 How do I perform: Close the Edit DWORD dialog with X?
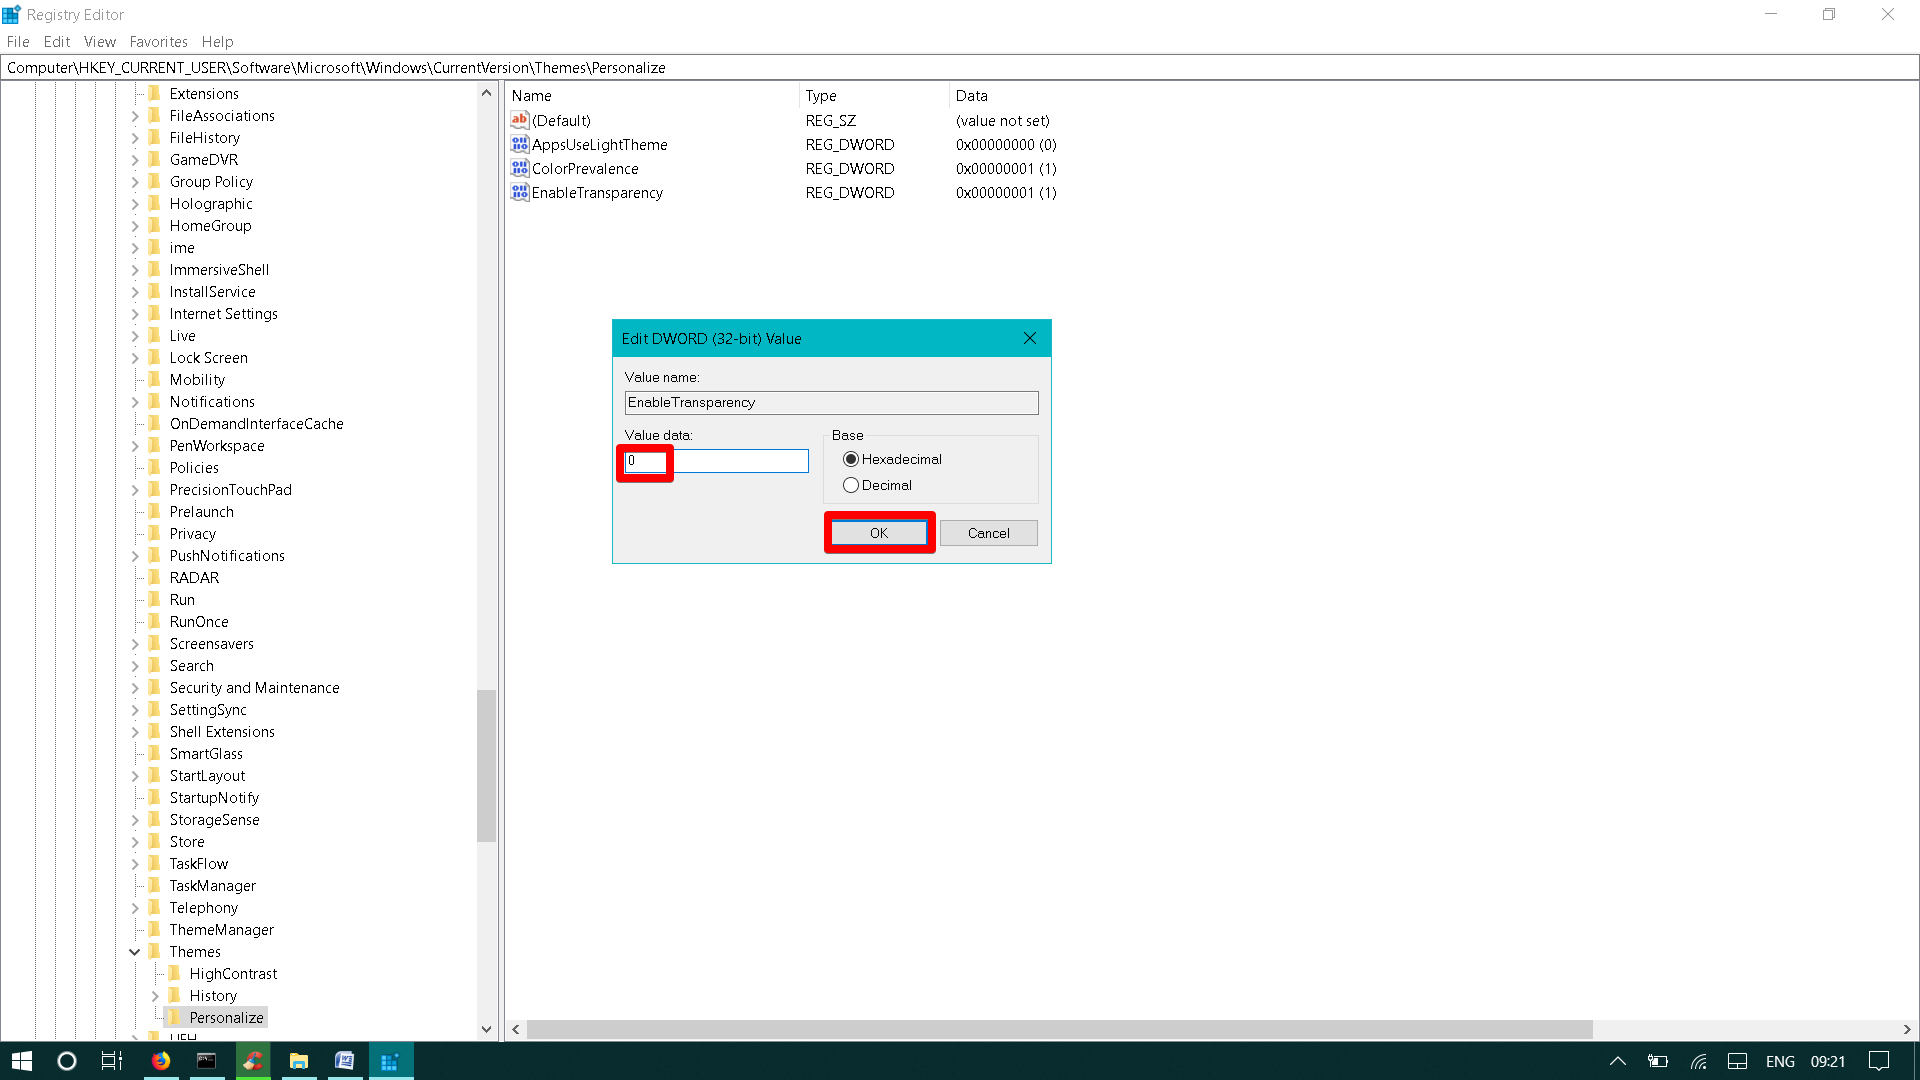(x=1030, y=338)
